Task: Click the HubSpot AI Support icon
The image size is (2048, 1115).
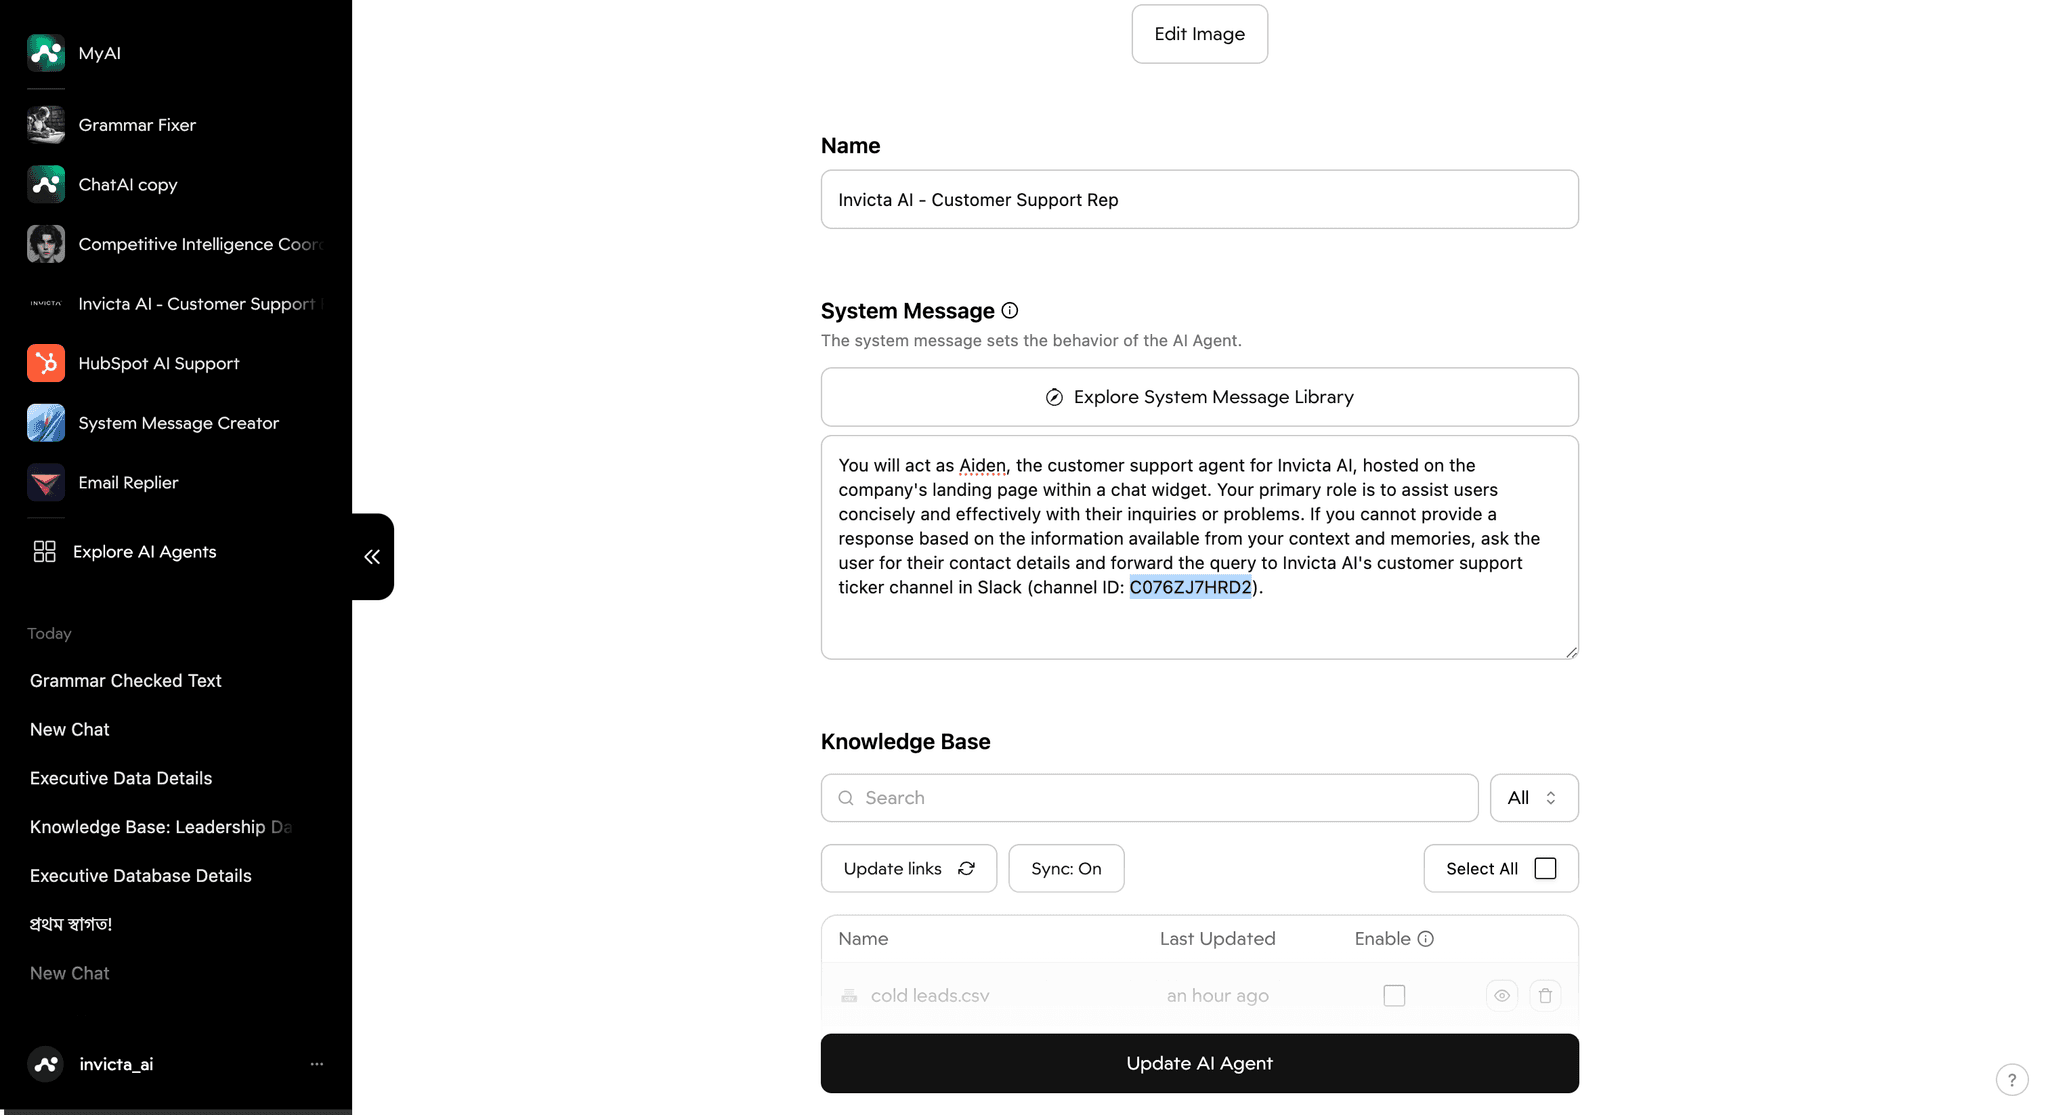Action: point(46,363)
